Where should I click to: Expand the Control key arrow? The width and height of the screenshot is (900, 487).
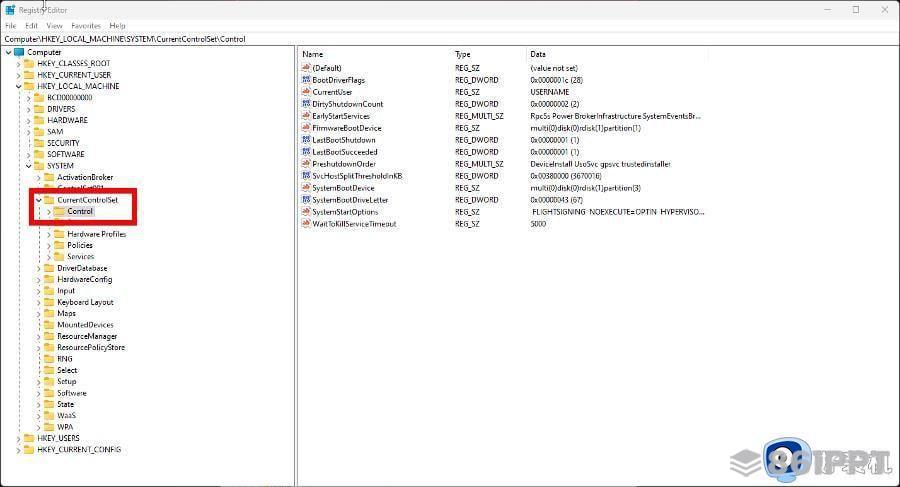[49, 211]
